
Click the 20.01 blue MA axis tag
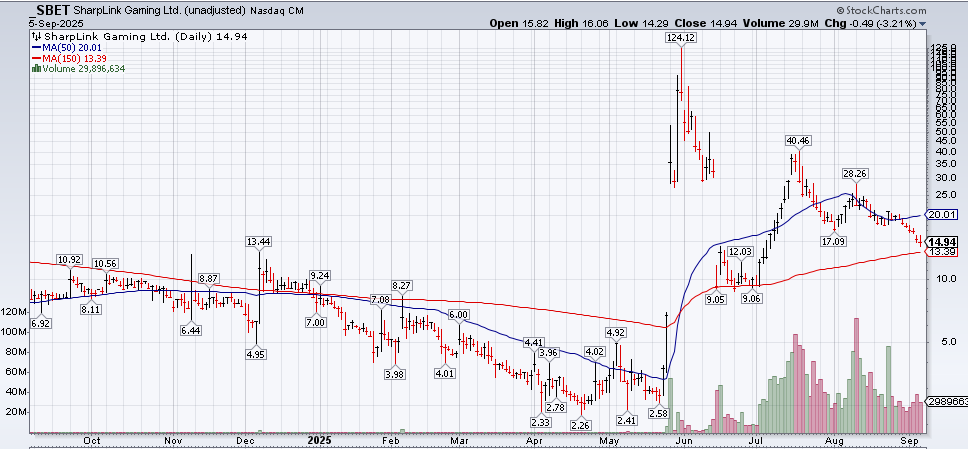pos(943,215)
